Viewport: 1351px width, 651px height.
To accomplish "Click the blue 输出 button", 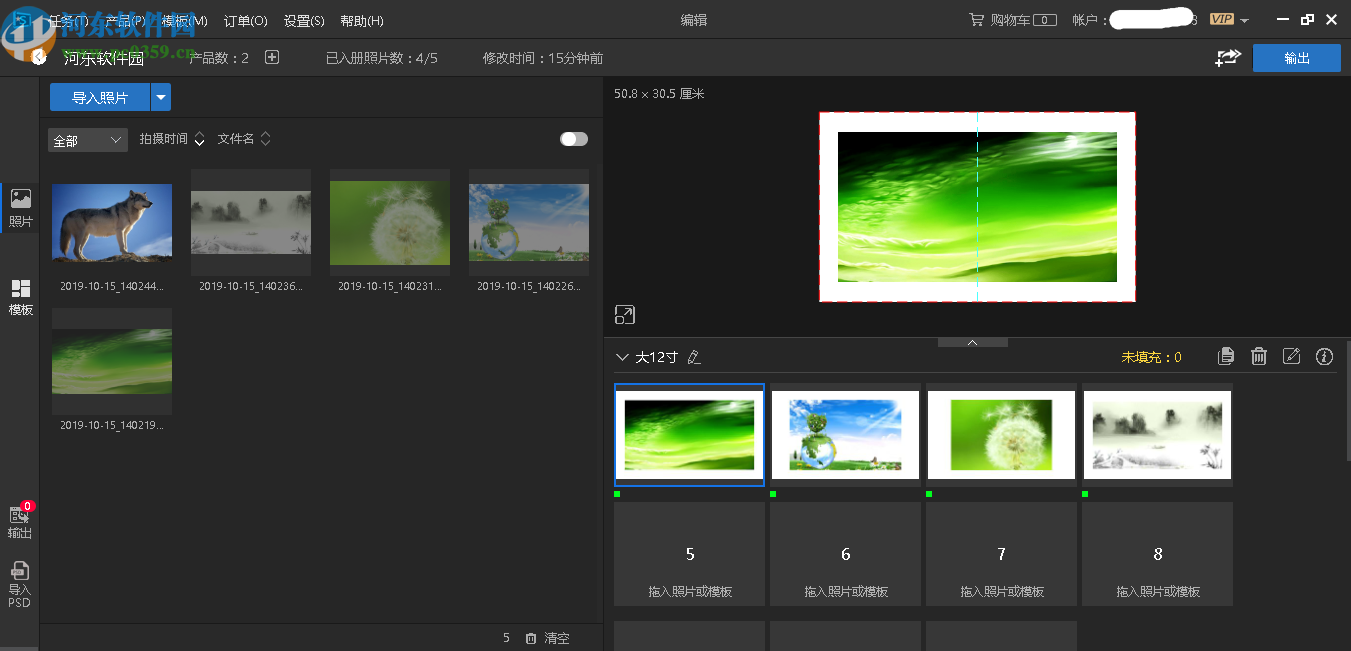I will coord(1297,57).
